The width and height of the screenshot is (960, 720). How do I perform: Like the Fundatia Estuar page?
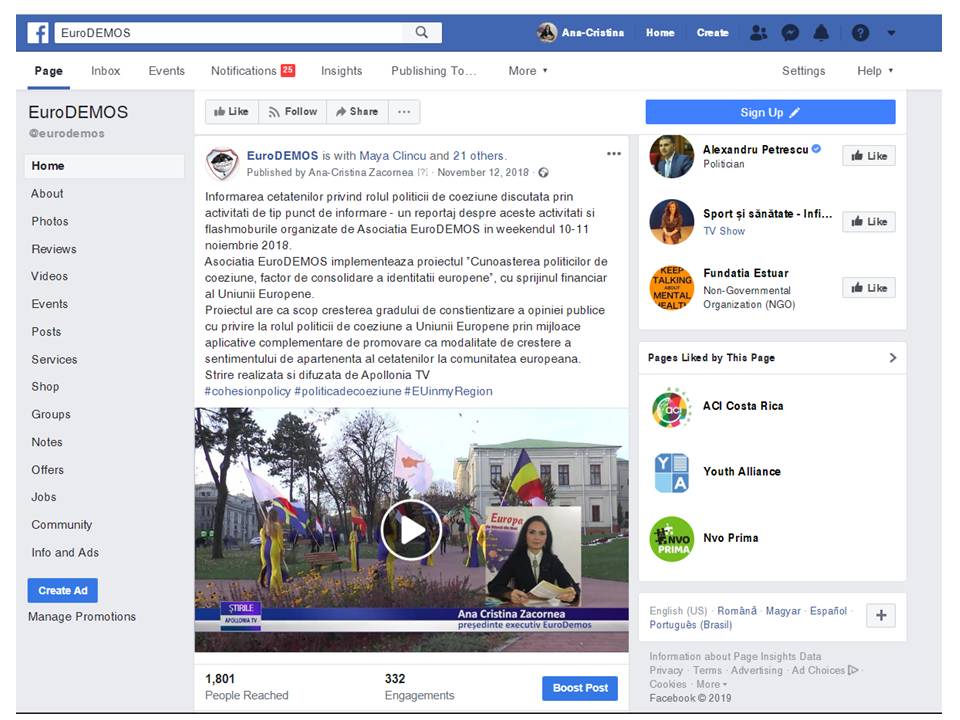click(869, 288)
